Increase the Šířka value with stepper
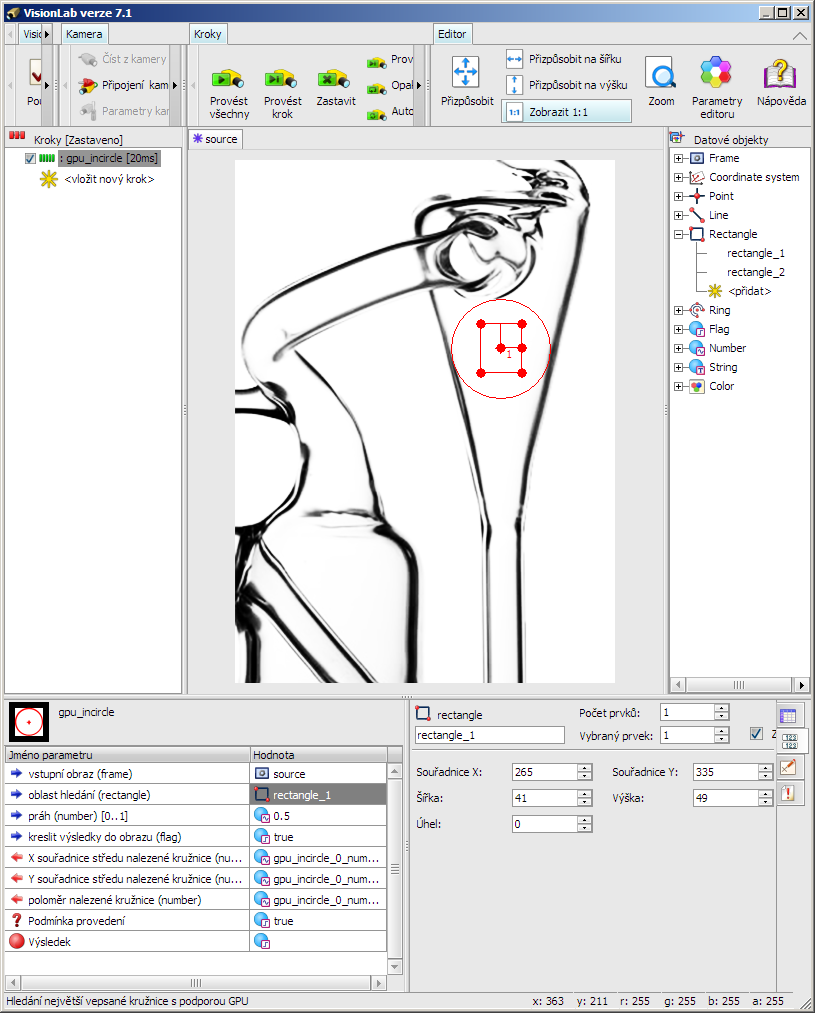Image resolution: width=815 pixels, height=1013 pixels. [584, 794]
